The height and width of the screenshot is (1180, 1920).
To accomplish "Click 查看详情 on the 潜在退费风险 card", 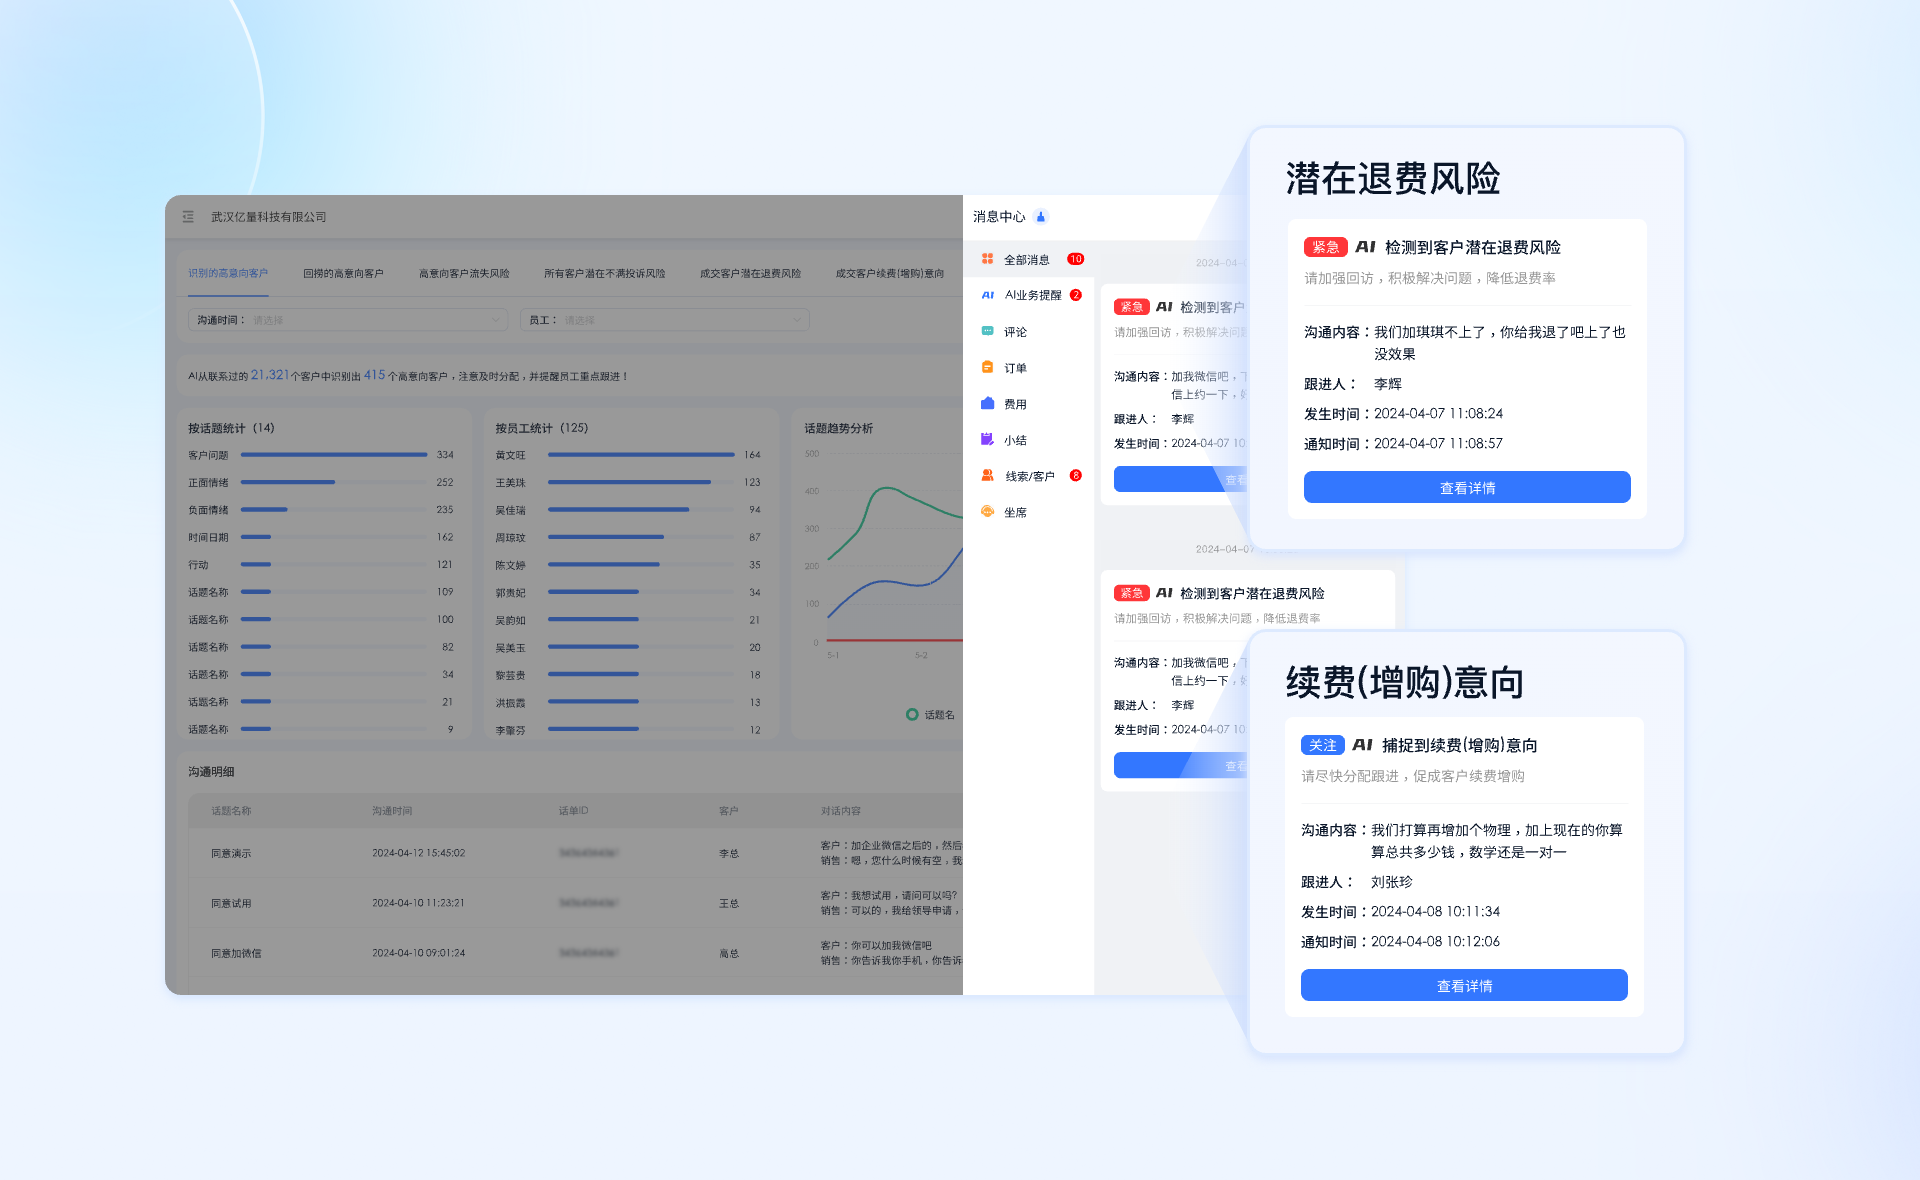I will tap(1466, 487).
